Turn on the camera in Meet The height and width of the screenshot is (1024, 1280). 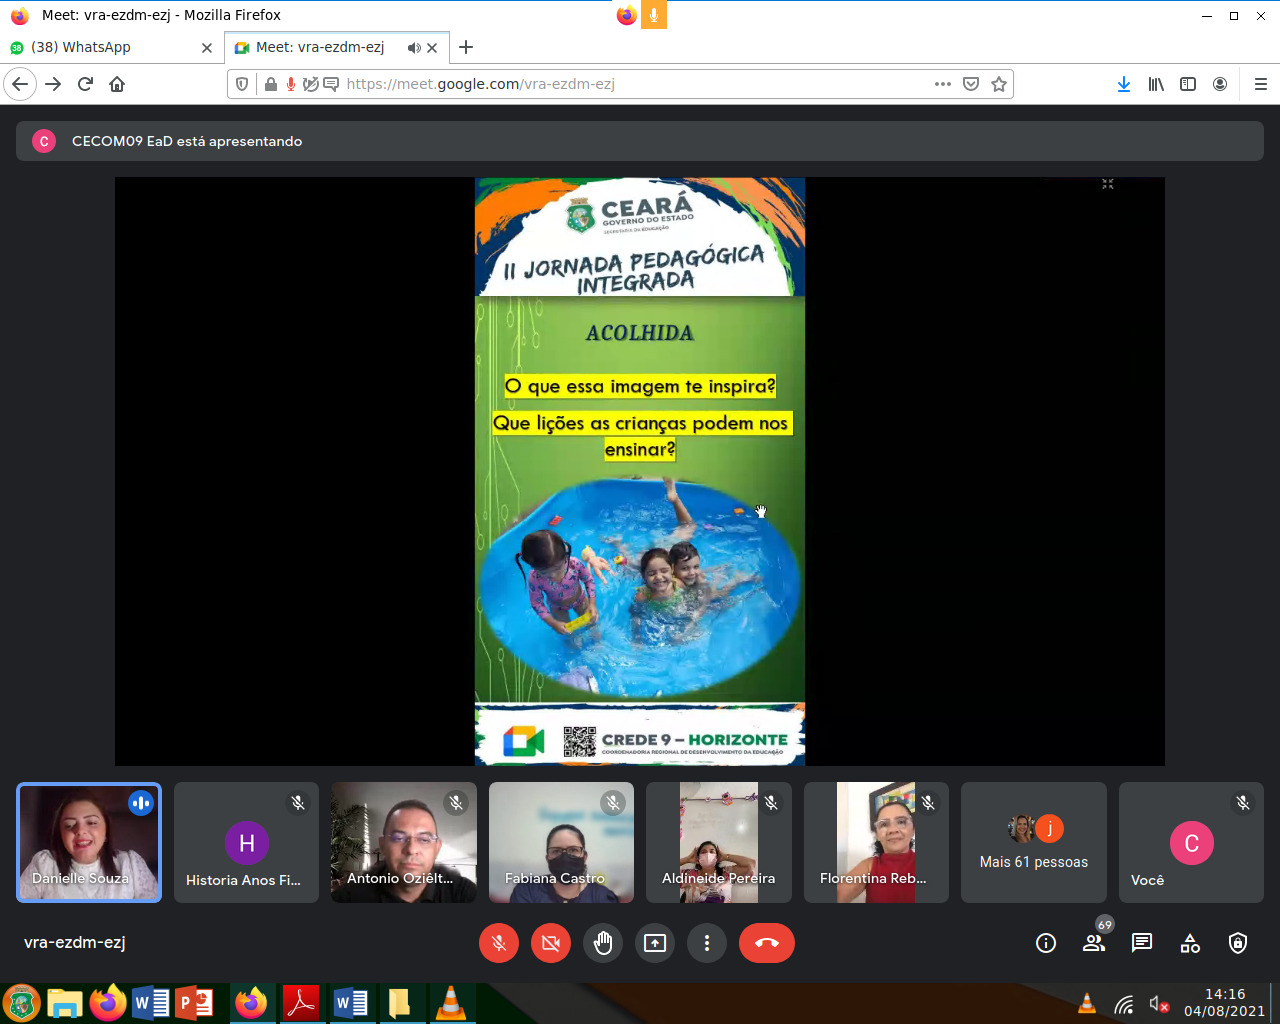(551, 943)
